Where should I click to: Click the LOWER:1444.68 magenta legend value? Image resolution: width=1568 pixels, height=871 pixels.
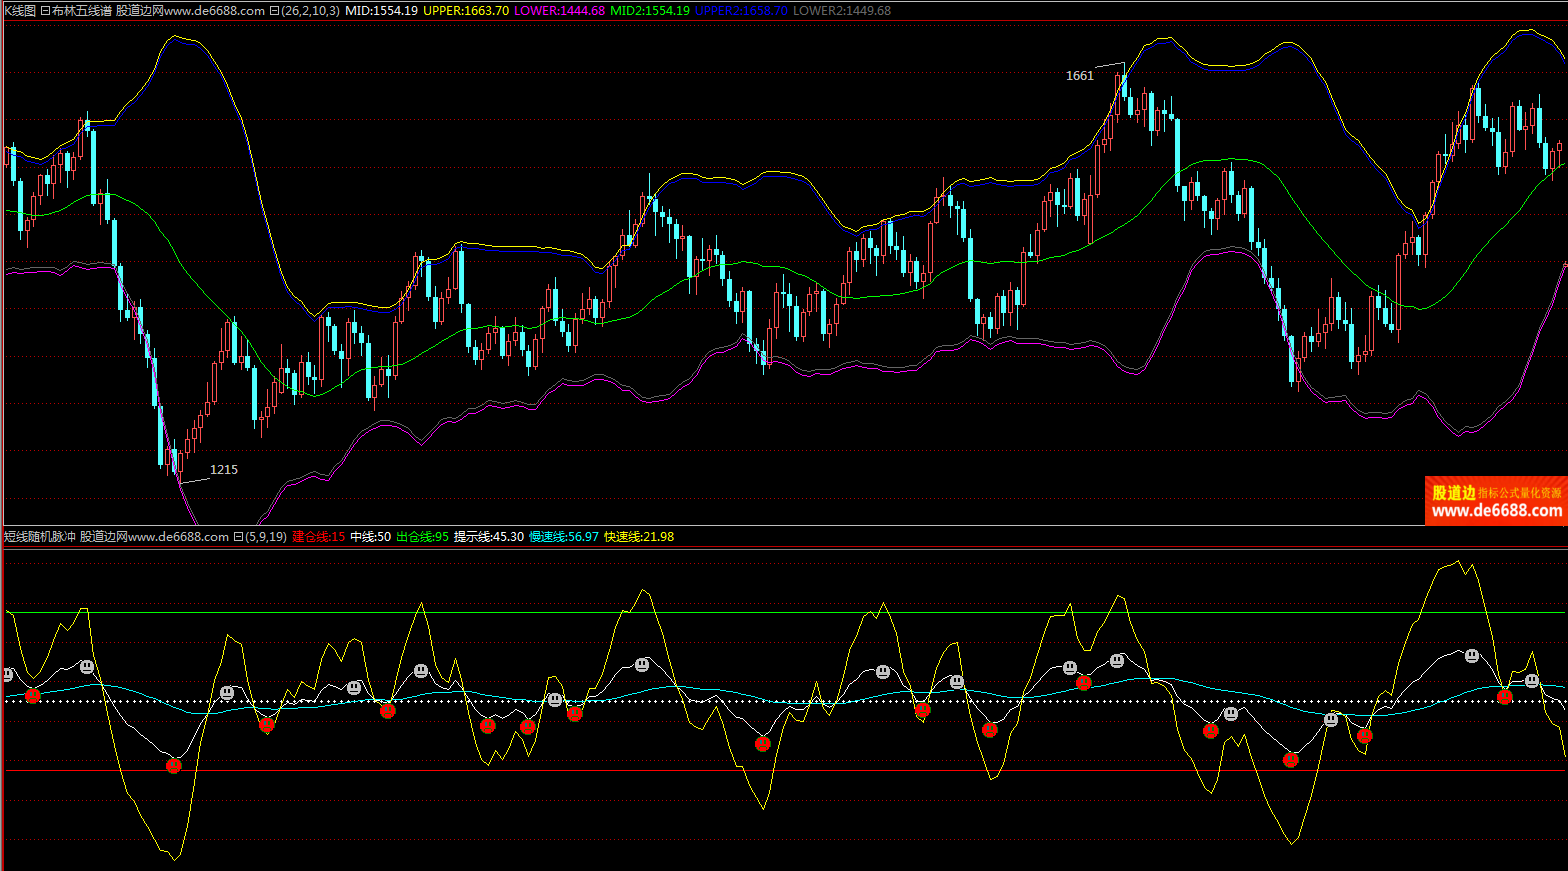(x=559, y=11)
